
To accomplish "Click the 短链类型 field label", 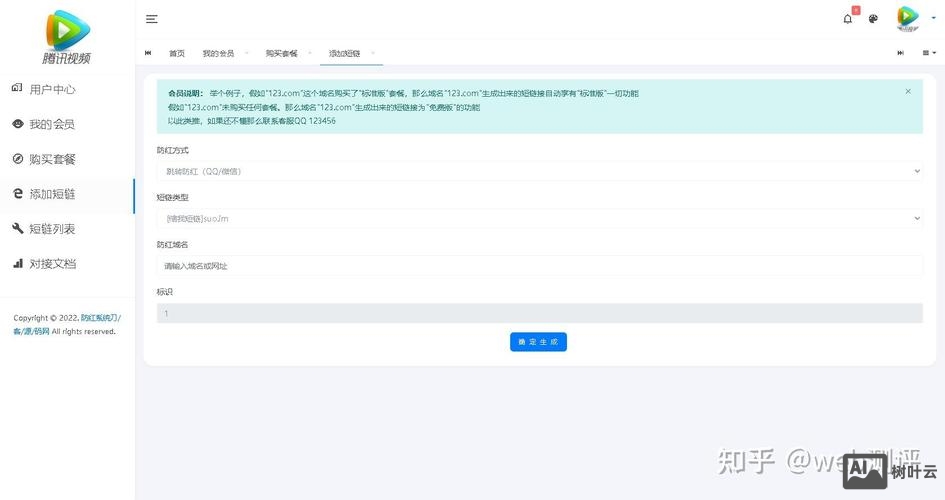I will point(172,197).
